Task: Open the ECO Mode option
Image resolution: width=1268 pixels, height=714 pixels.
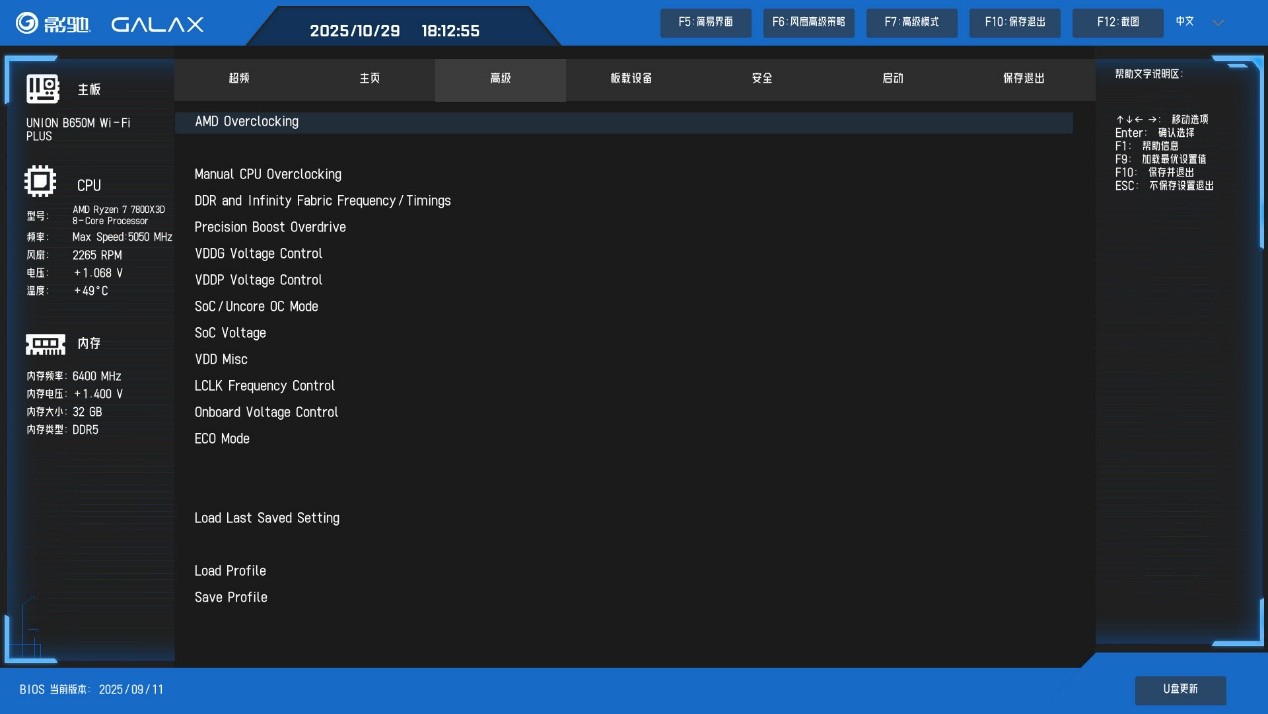Action: (x=222, y=439)
